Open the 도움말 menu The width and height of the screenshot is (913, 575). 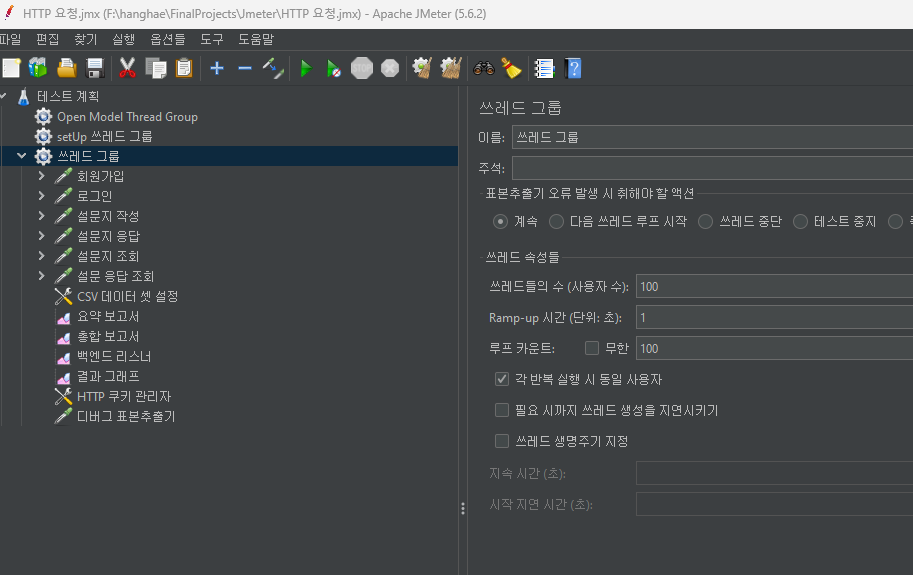256,39
